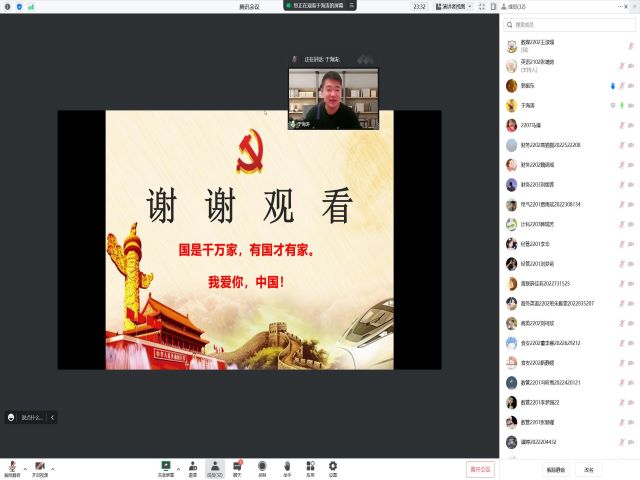Leave the meeting via red button
This screenshot has width=640, height=480.
tap(480, 469)
